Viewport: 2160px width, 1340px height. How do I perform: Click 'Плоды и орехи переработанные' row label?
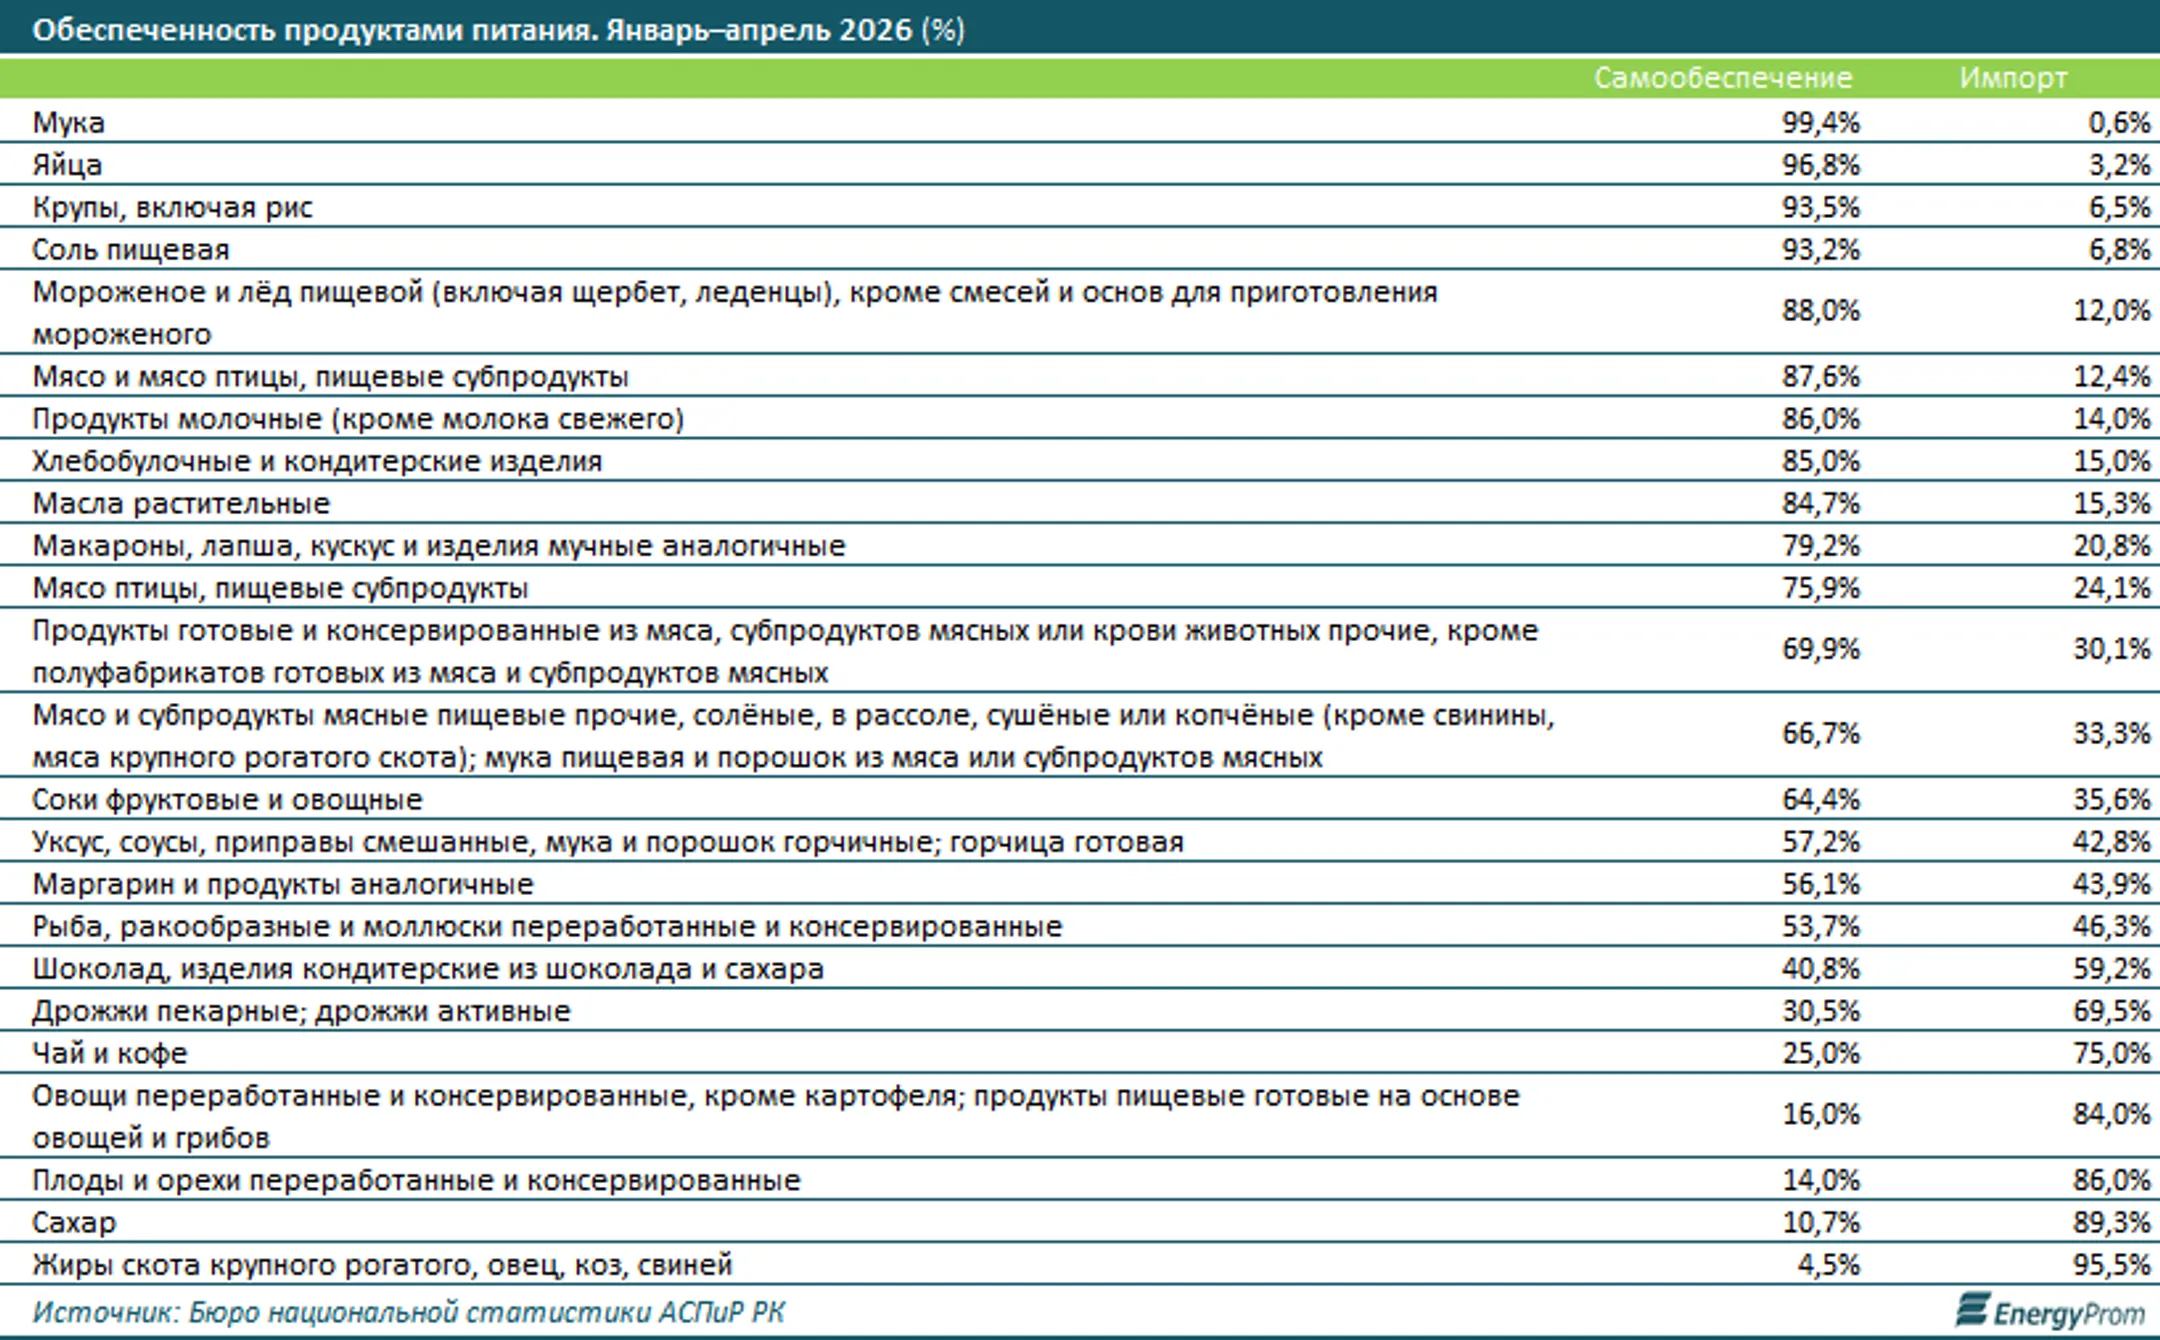[416, 1180]
